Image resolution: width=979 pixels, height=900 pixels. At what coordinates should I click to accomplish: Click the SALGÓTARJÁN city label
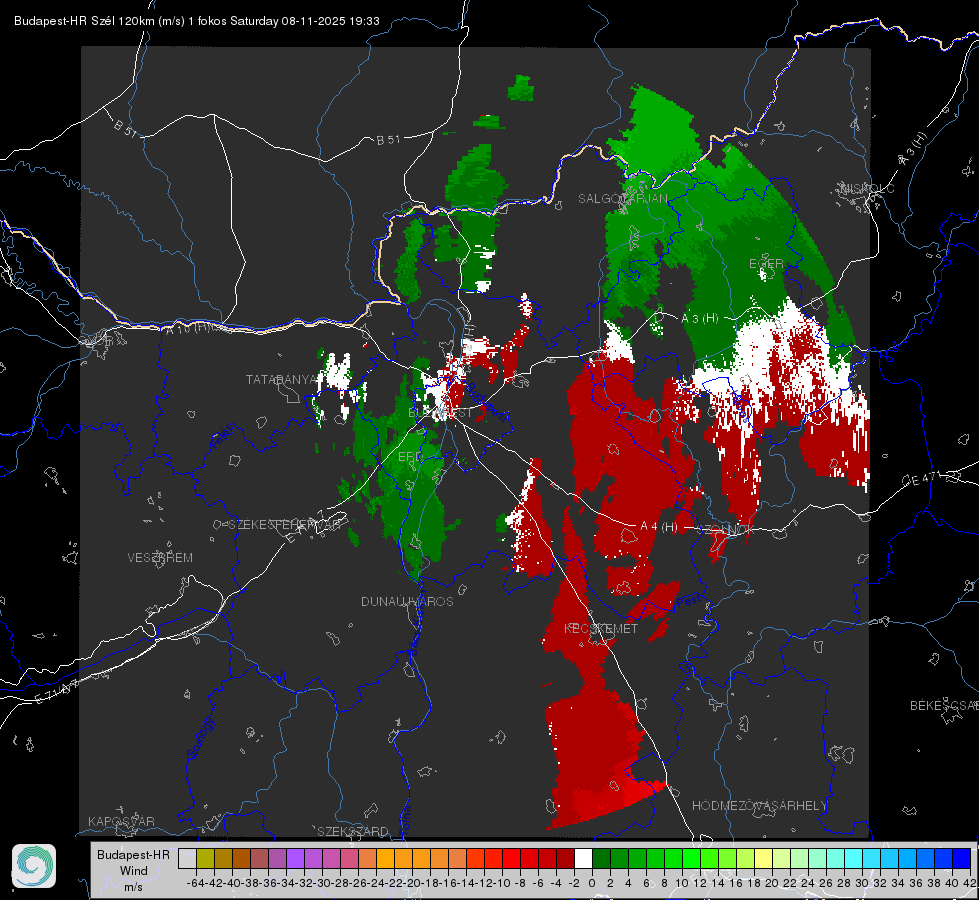tap(622, 199)
